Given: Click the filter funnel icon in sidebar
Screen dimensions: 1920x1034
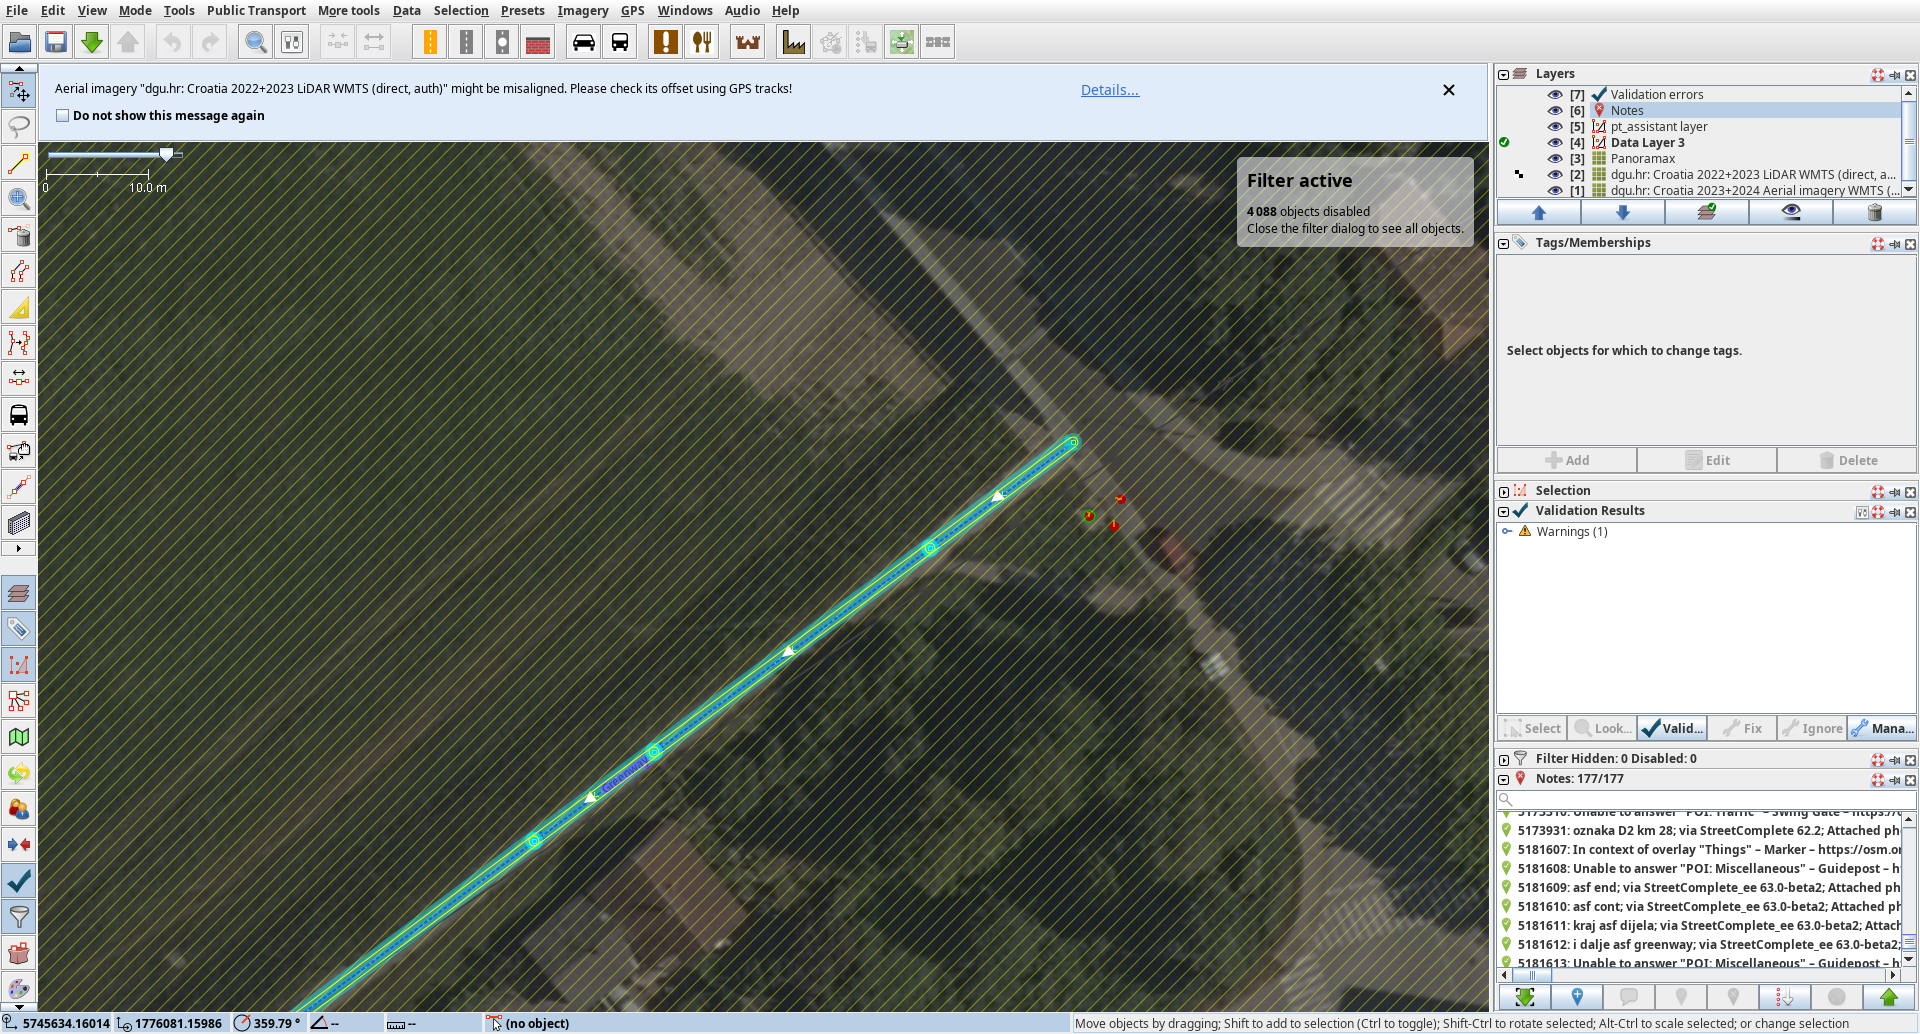Looking at the screenshot, I should [x=19, y=917].
